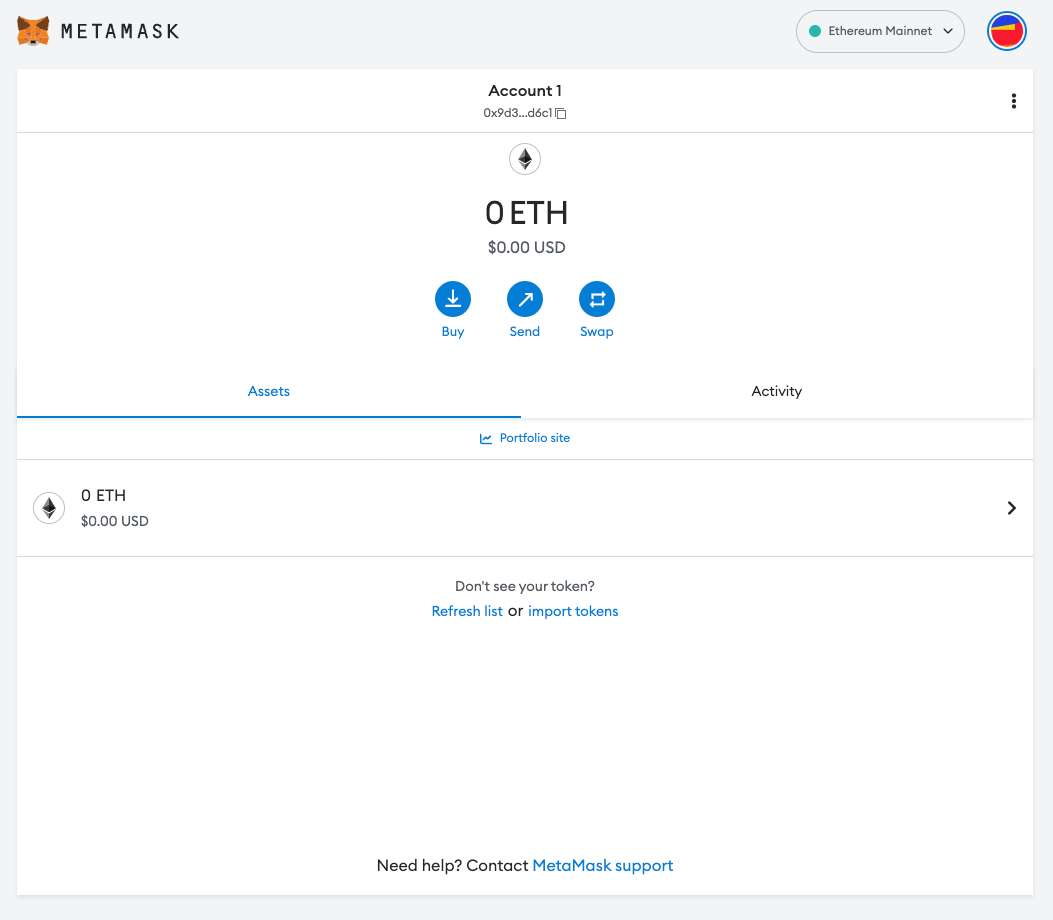Click the import tokens link

point(573,611)
